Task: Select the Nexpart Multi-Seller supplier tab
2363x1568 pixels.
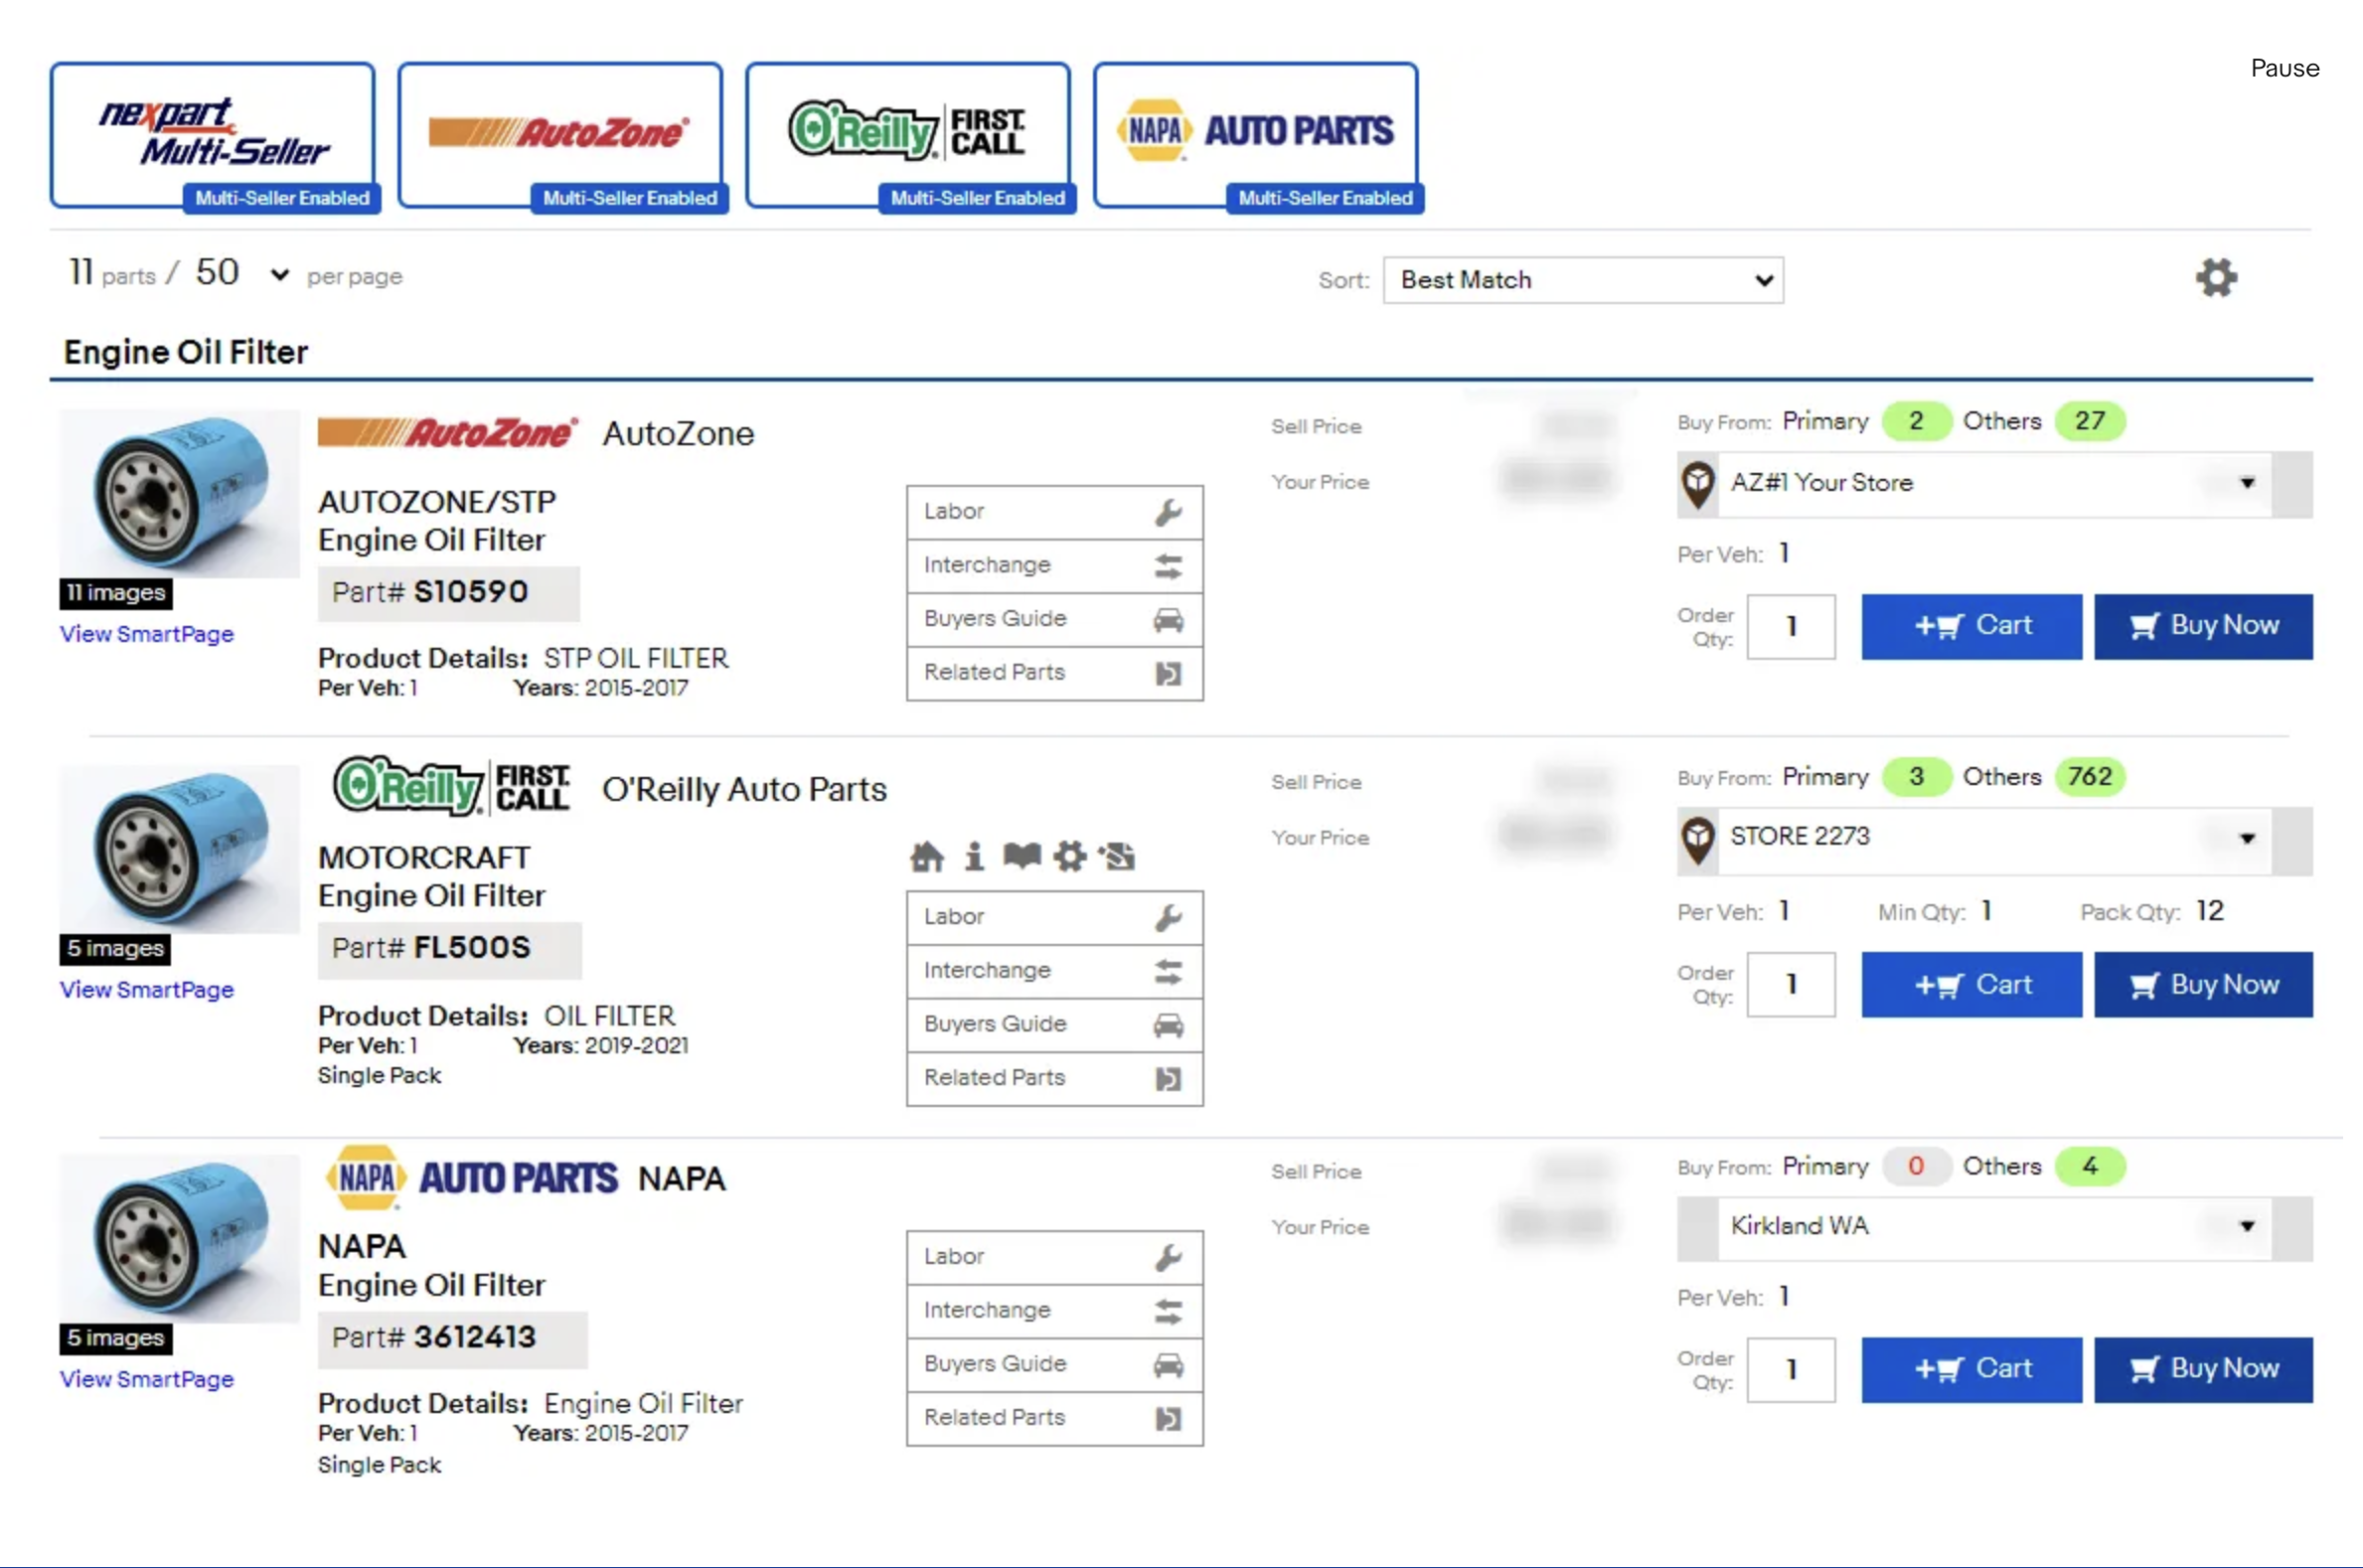Action: [213, 136]
